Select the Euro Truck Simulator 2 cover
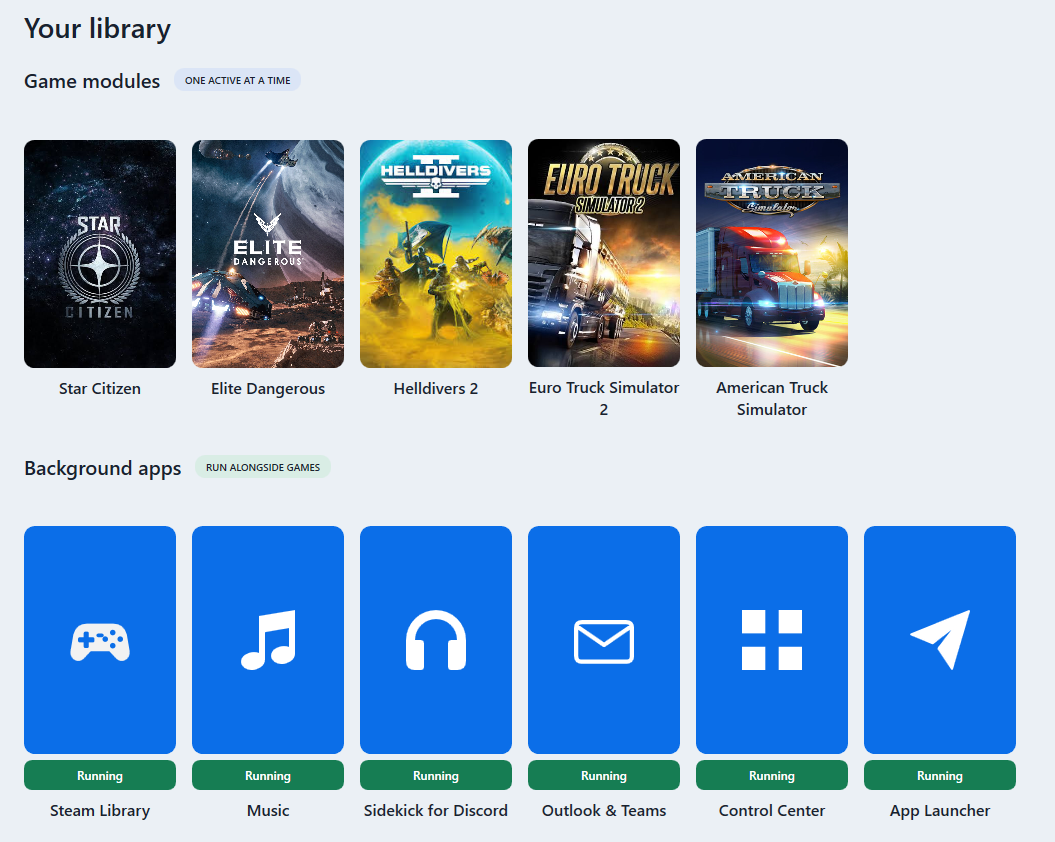The height and width of the screenshot is (842, 1055). point(604,253)
